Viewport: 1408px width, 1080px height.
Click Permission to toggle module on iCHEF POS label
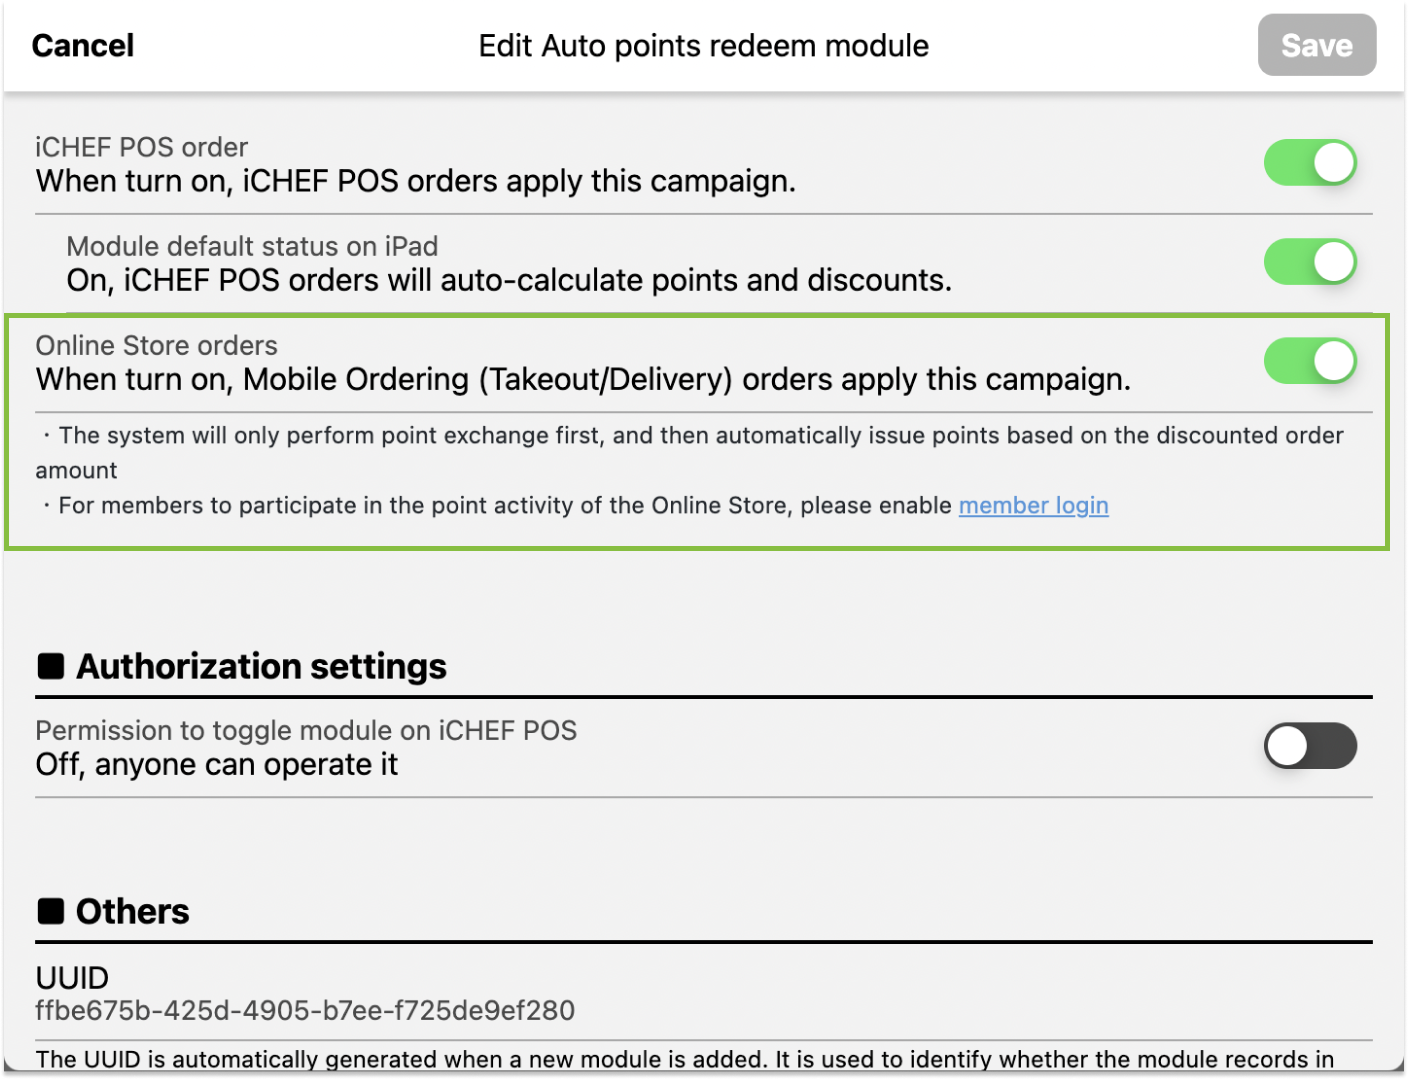(x=306, y=730)
